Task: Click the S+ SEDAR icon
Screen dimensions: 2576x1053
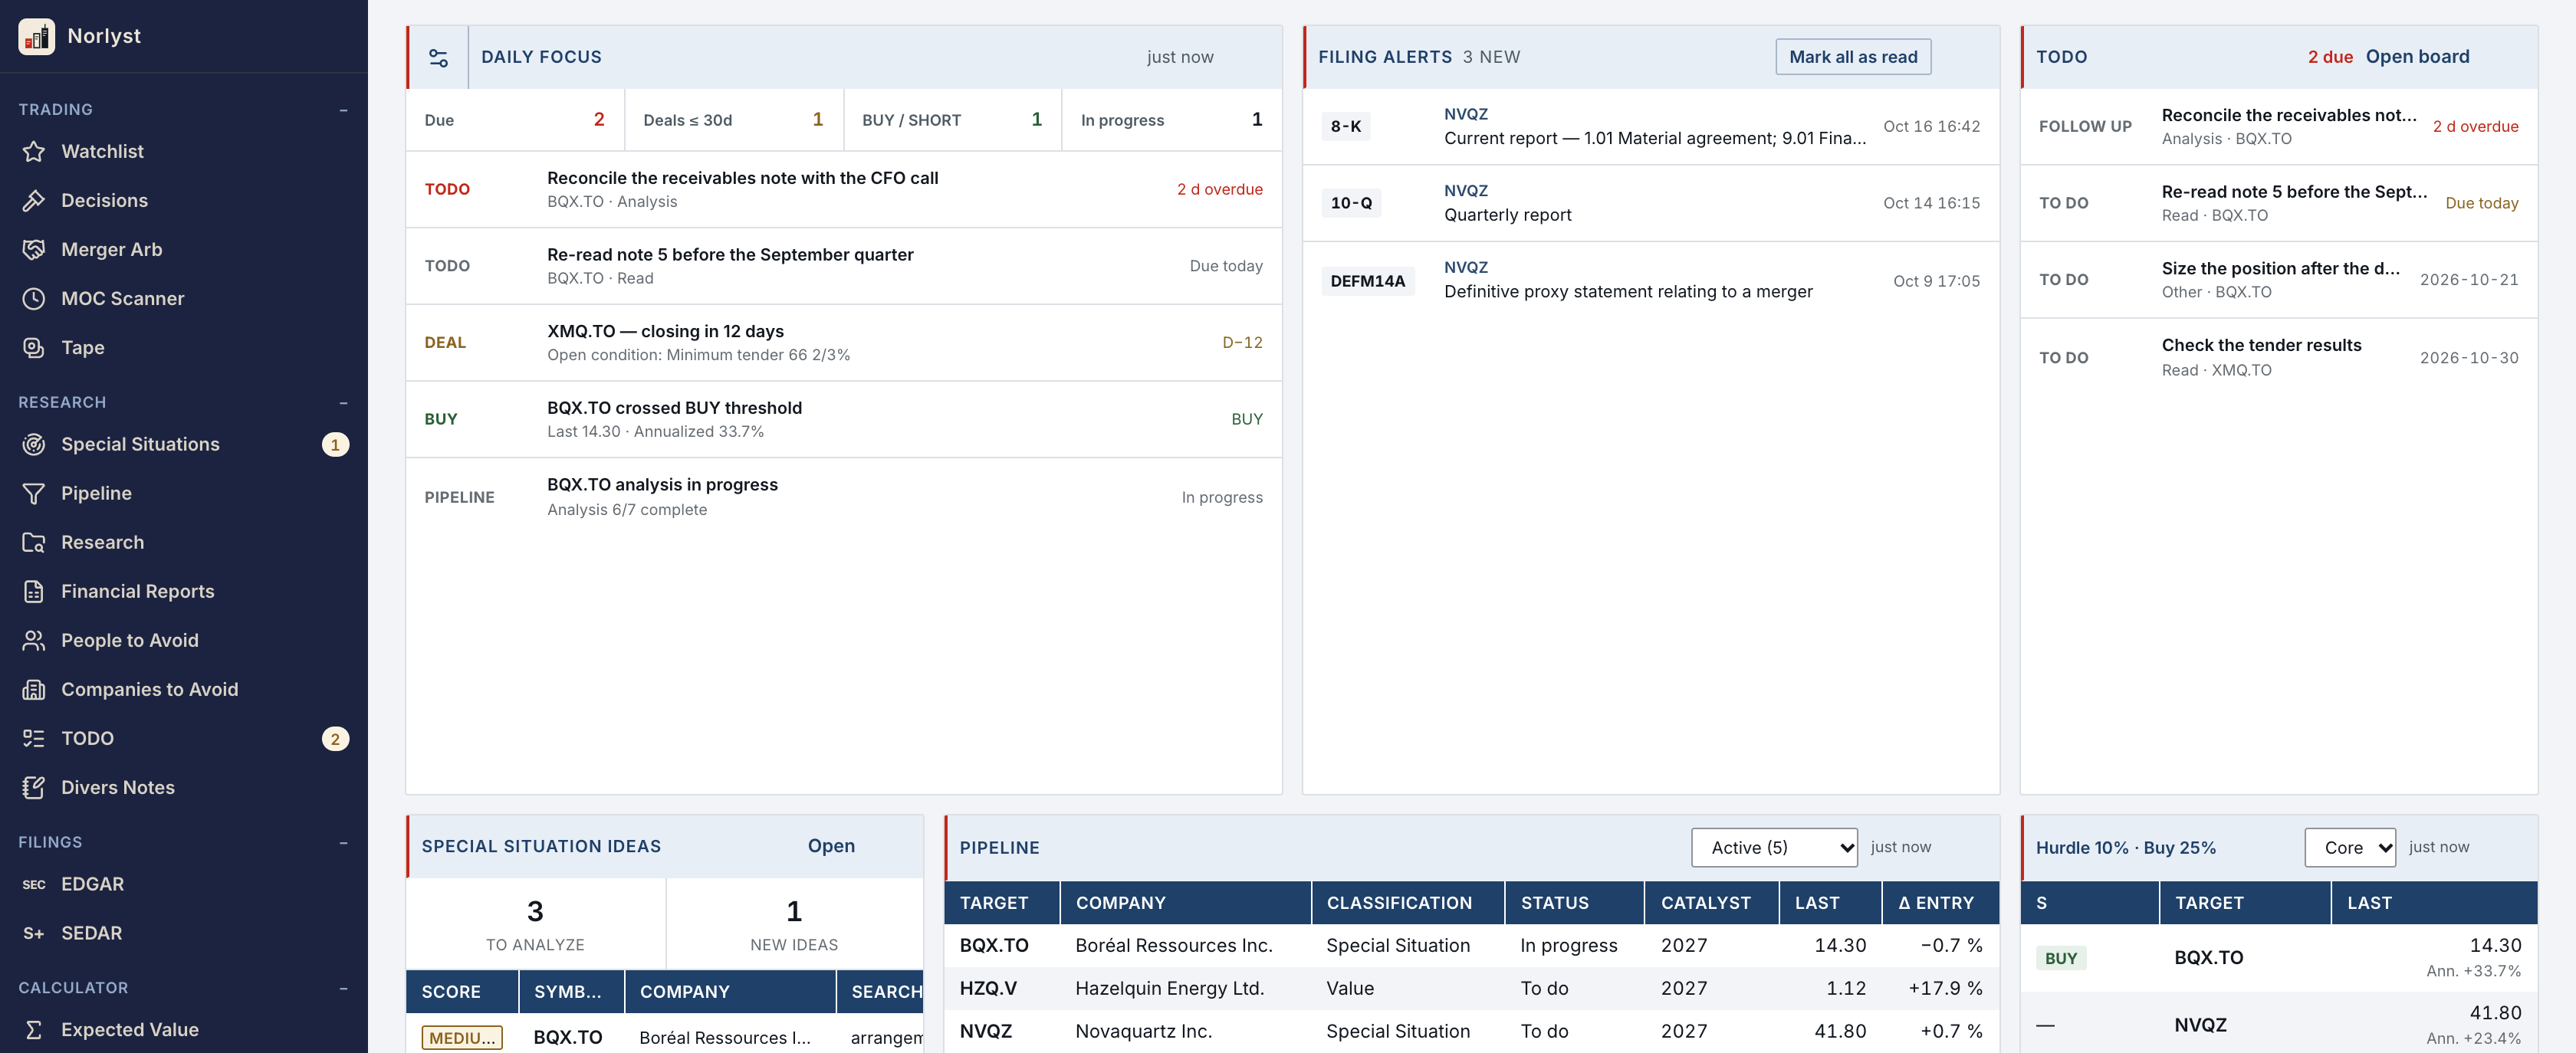Action: 34,934
